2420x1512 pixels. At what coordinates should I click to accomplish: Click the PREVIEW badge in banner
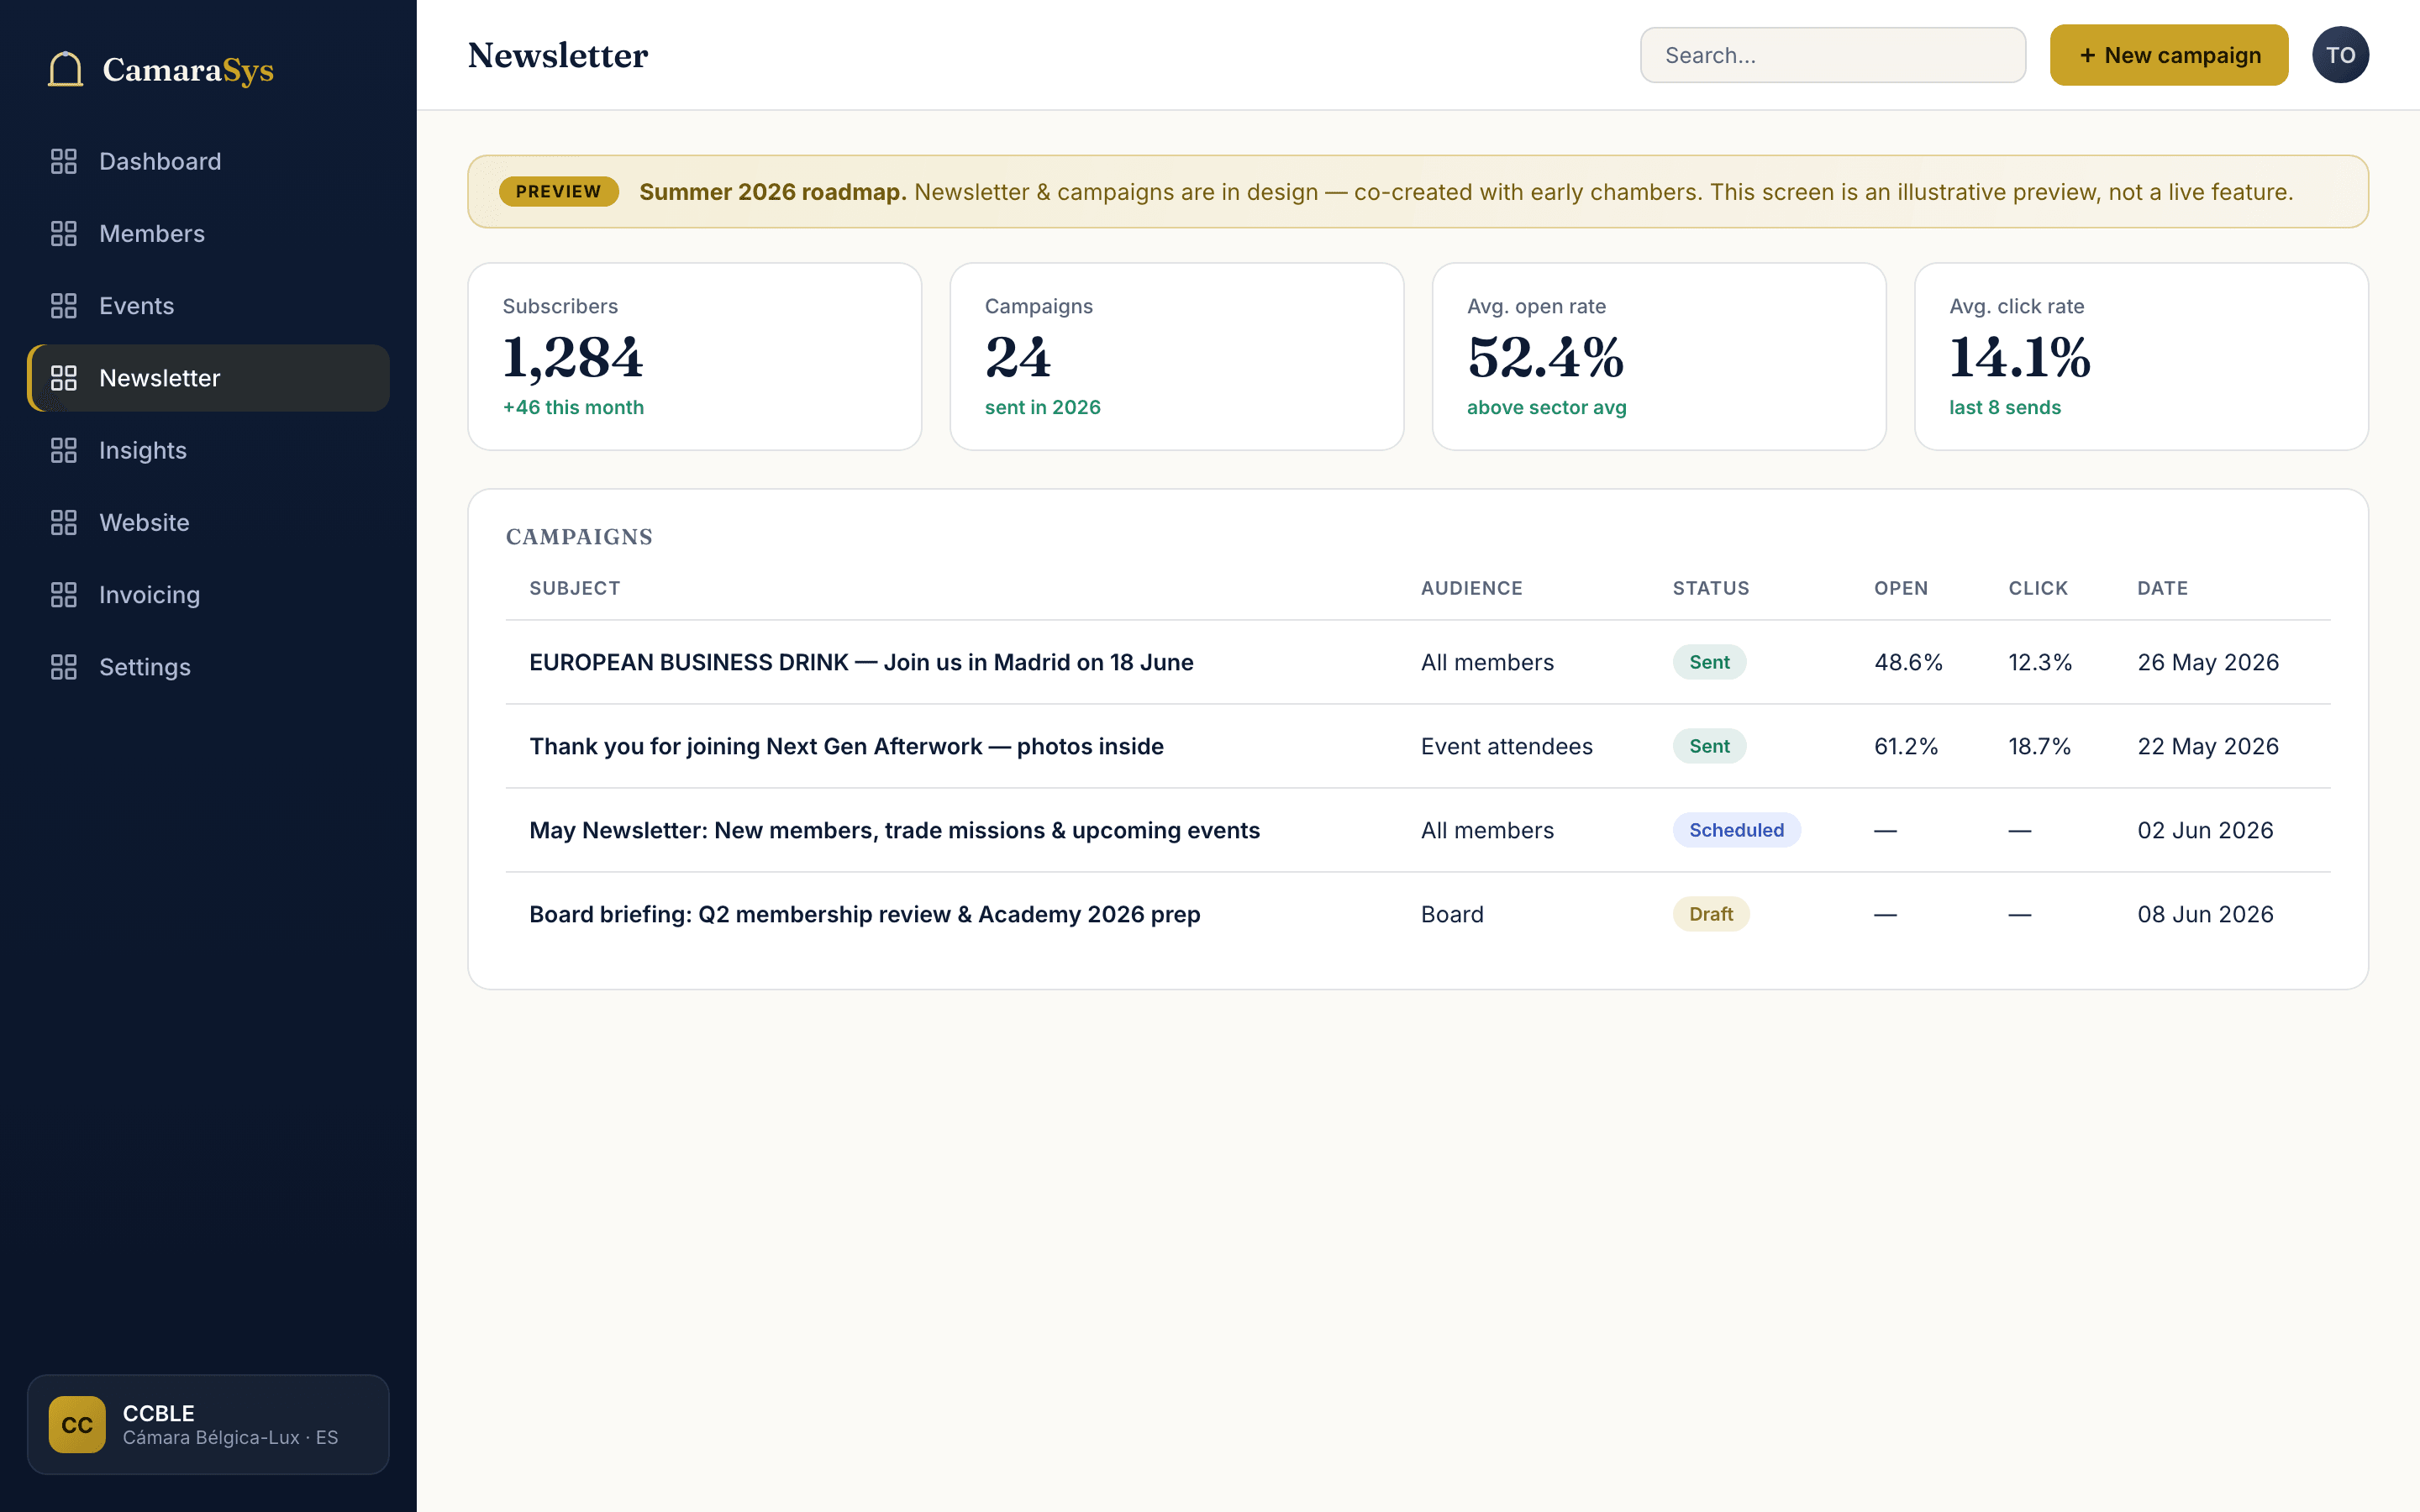(558, 191)
